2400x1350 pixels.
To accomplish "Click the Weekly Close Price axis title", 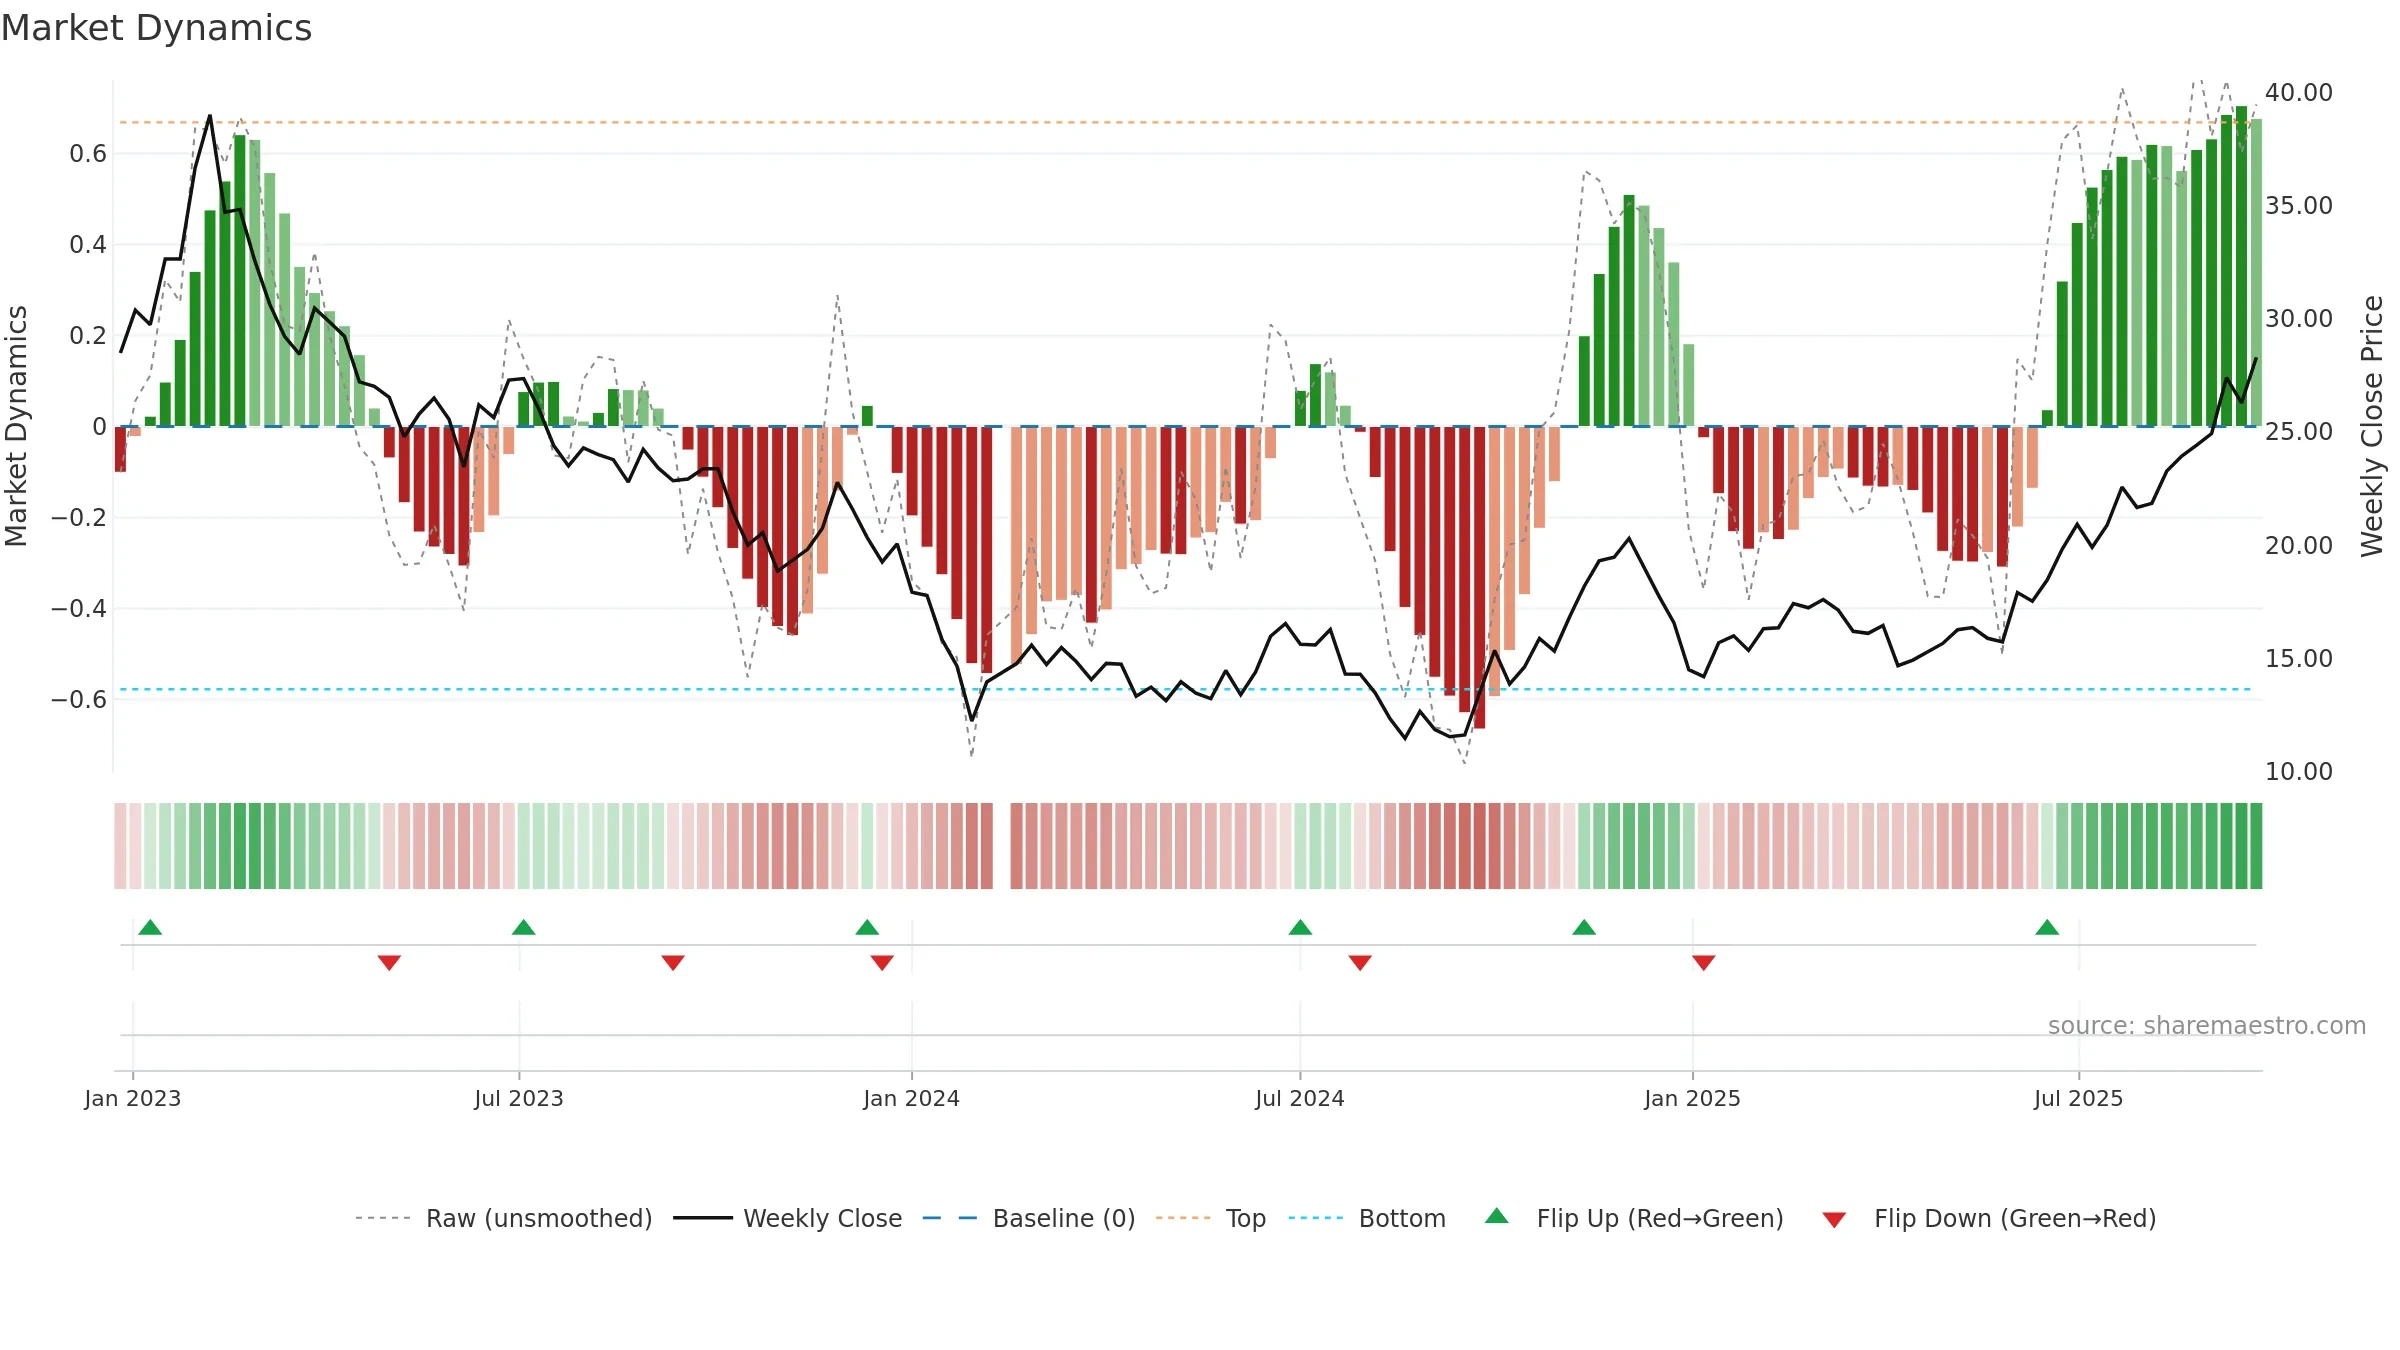I will pyautogui.click(x=2372, y=426).
